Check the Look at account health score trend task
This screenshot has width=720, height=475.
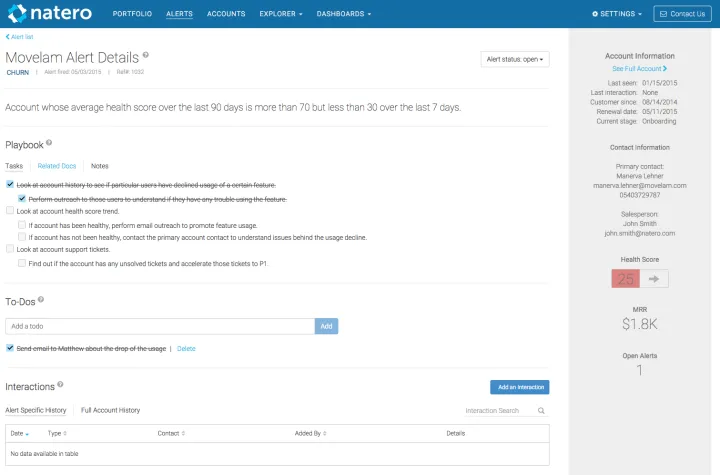click(10, 211)
